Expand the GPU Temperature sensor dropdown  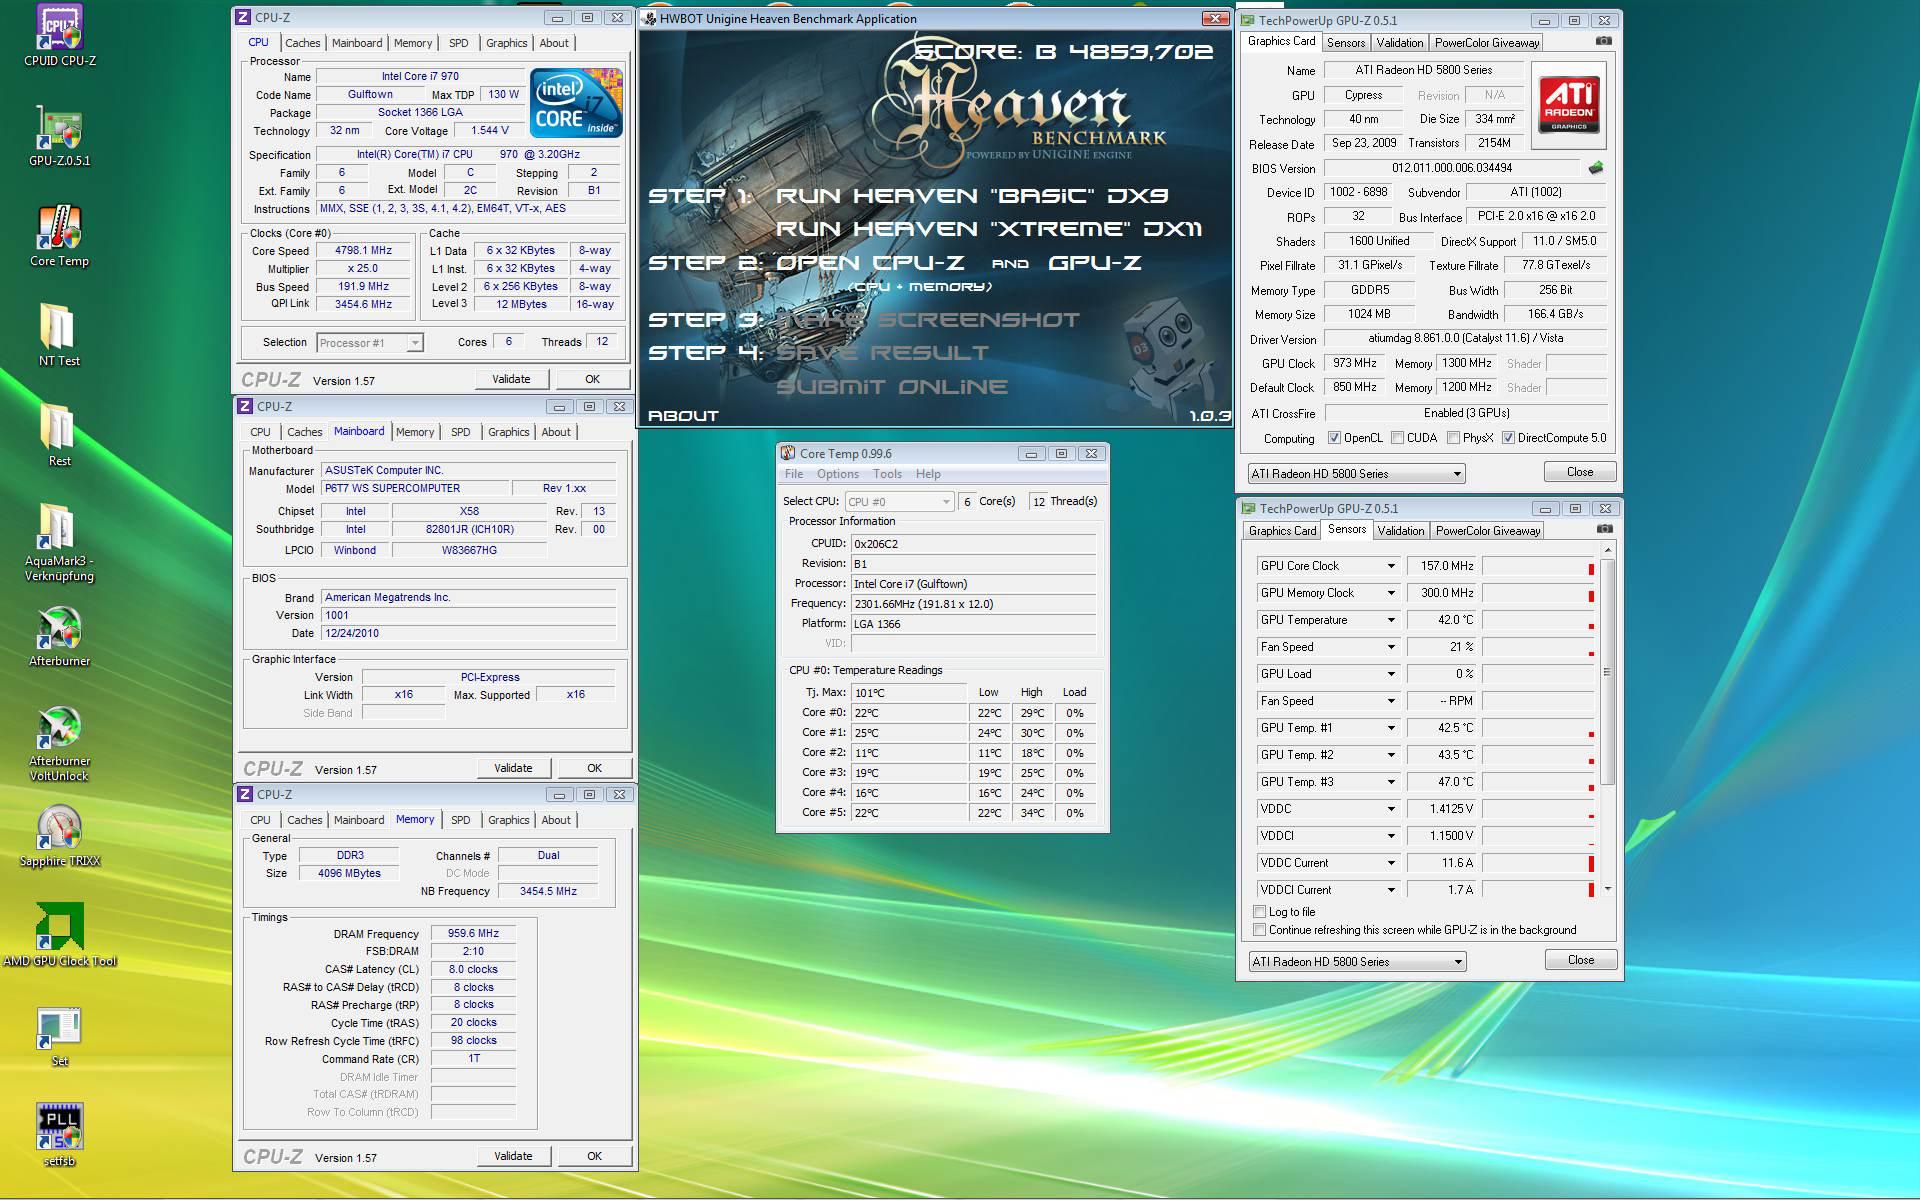pos(1390,620)
